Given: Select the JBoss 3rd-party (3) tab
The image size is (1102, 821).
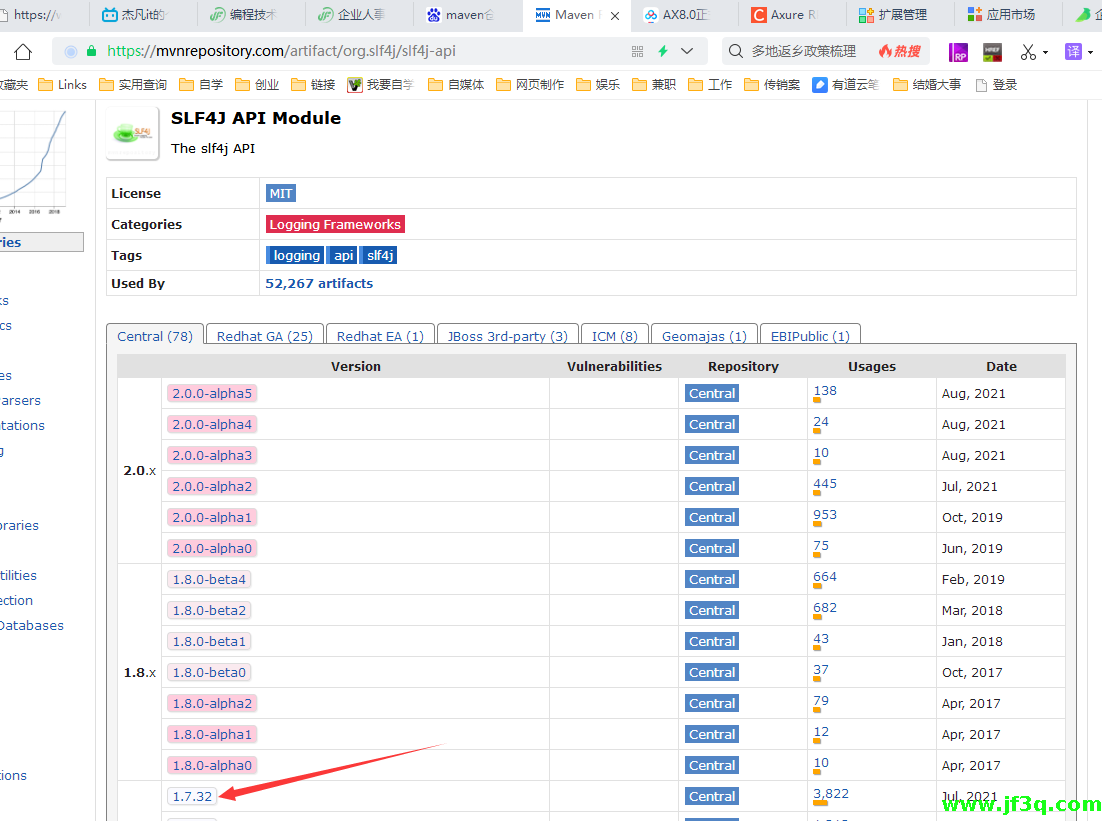Looking at the screenshot, I should point(507,336).
